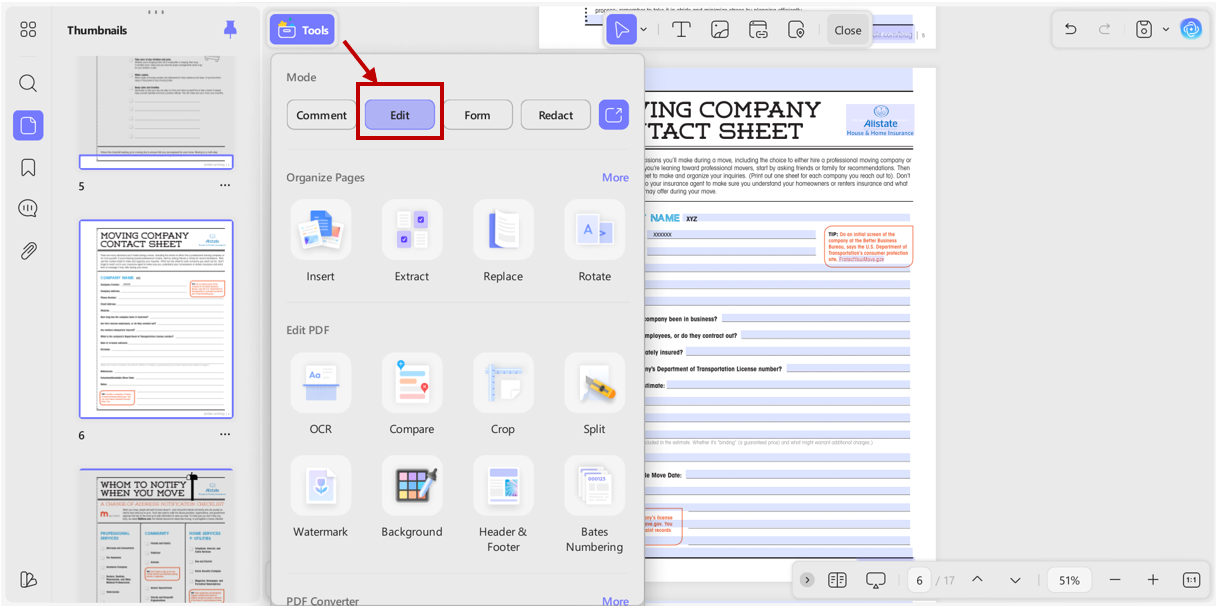Click the Thumbnails panel title
The image size is (1216, 606).
(x=97, y=30)
